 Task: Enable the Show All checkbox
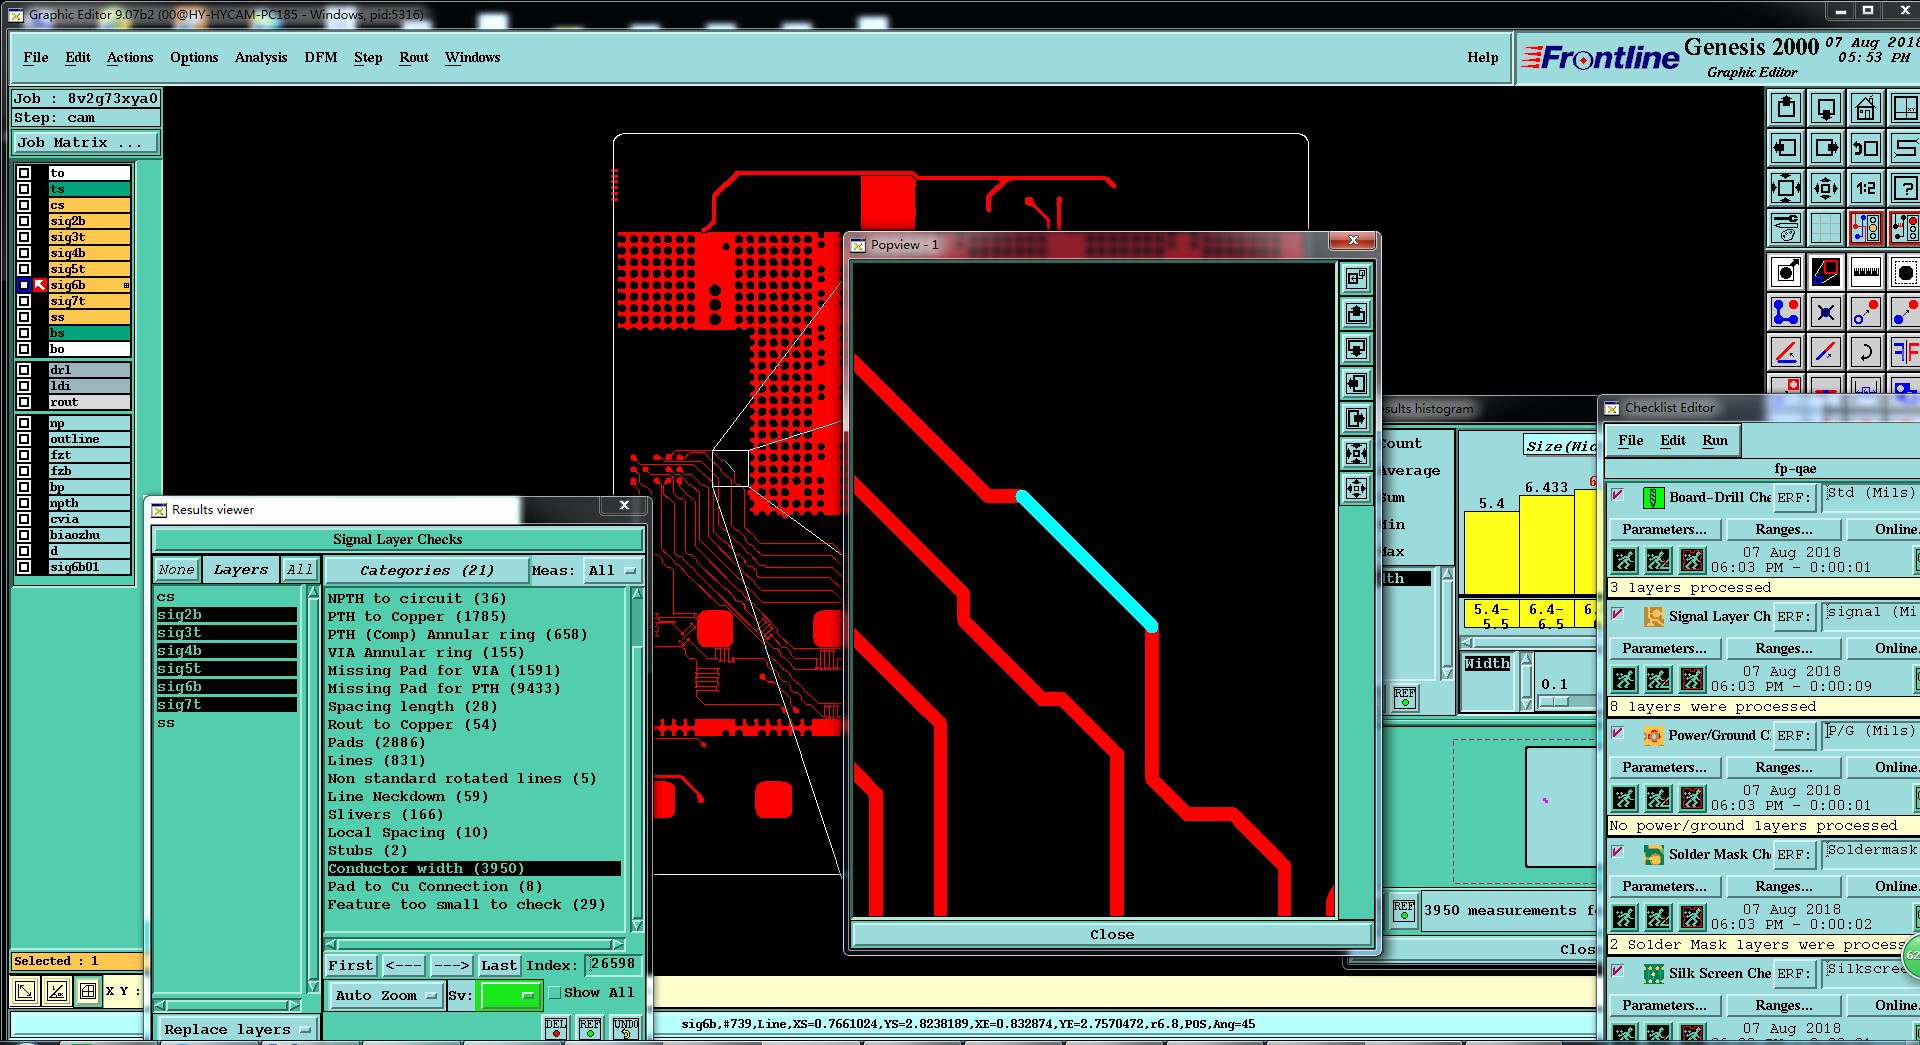point(555,993)
